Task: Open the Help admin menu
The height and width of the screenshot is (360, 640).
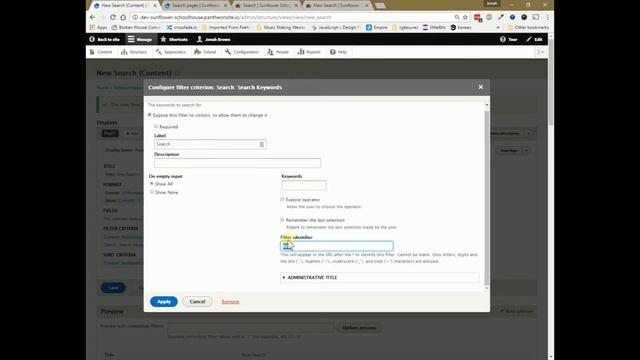Action: pos(338,52)
